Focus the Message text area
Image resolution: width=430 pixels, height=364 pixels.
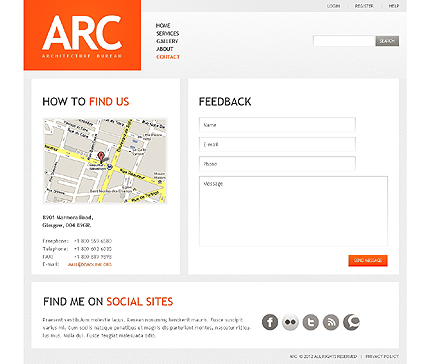(x=293, y=211)
